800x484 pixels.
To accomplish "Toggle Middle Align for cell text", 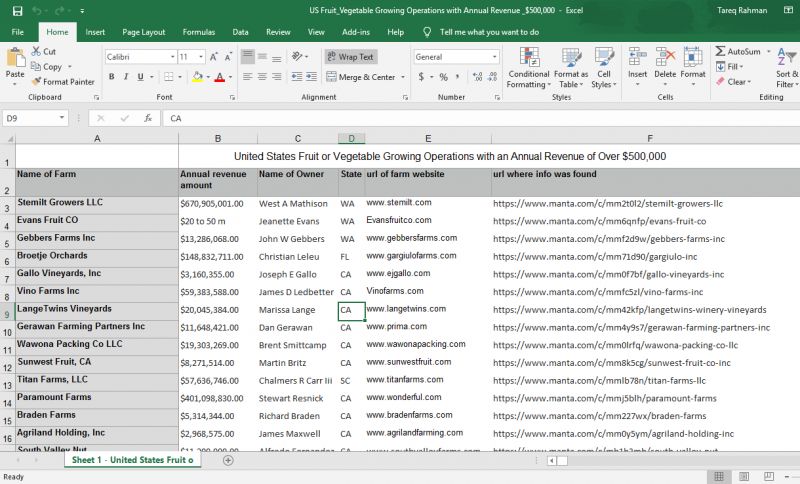I will pos(262,57).
